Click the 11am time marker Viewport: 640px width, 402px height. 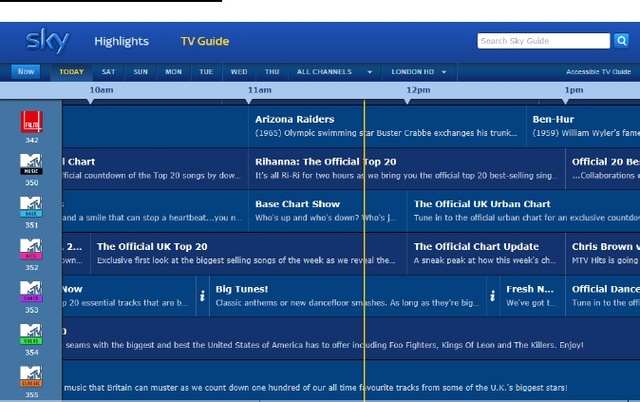click(x=260, y=90)
